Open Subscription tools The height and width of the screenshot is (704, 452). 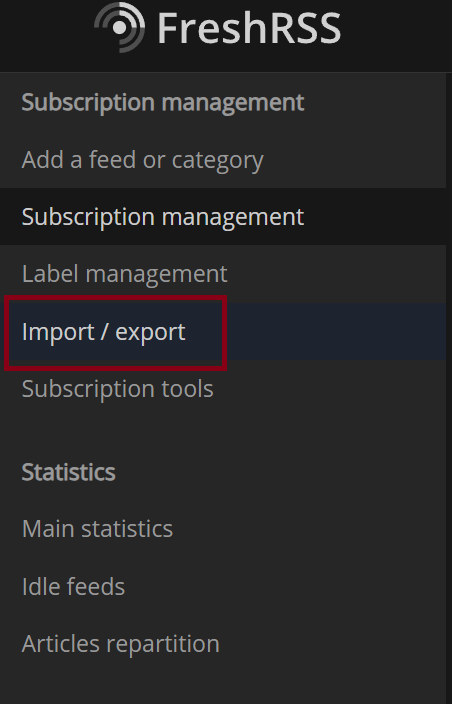click(223, 389)
